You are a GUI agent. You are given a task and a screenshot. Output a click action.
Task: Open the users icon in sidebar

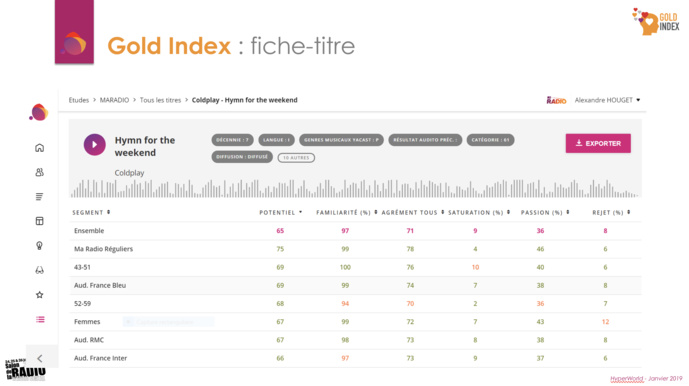click(x=40, y=172)
